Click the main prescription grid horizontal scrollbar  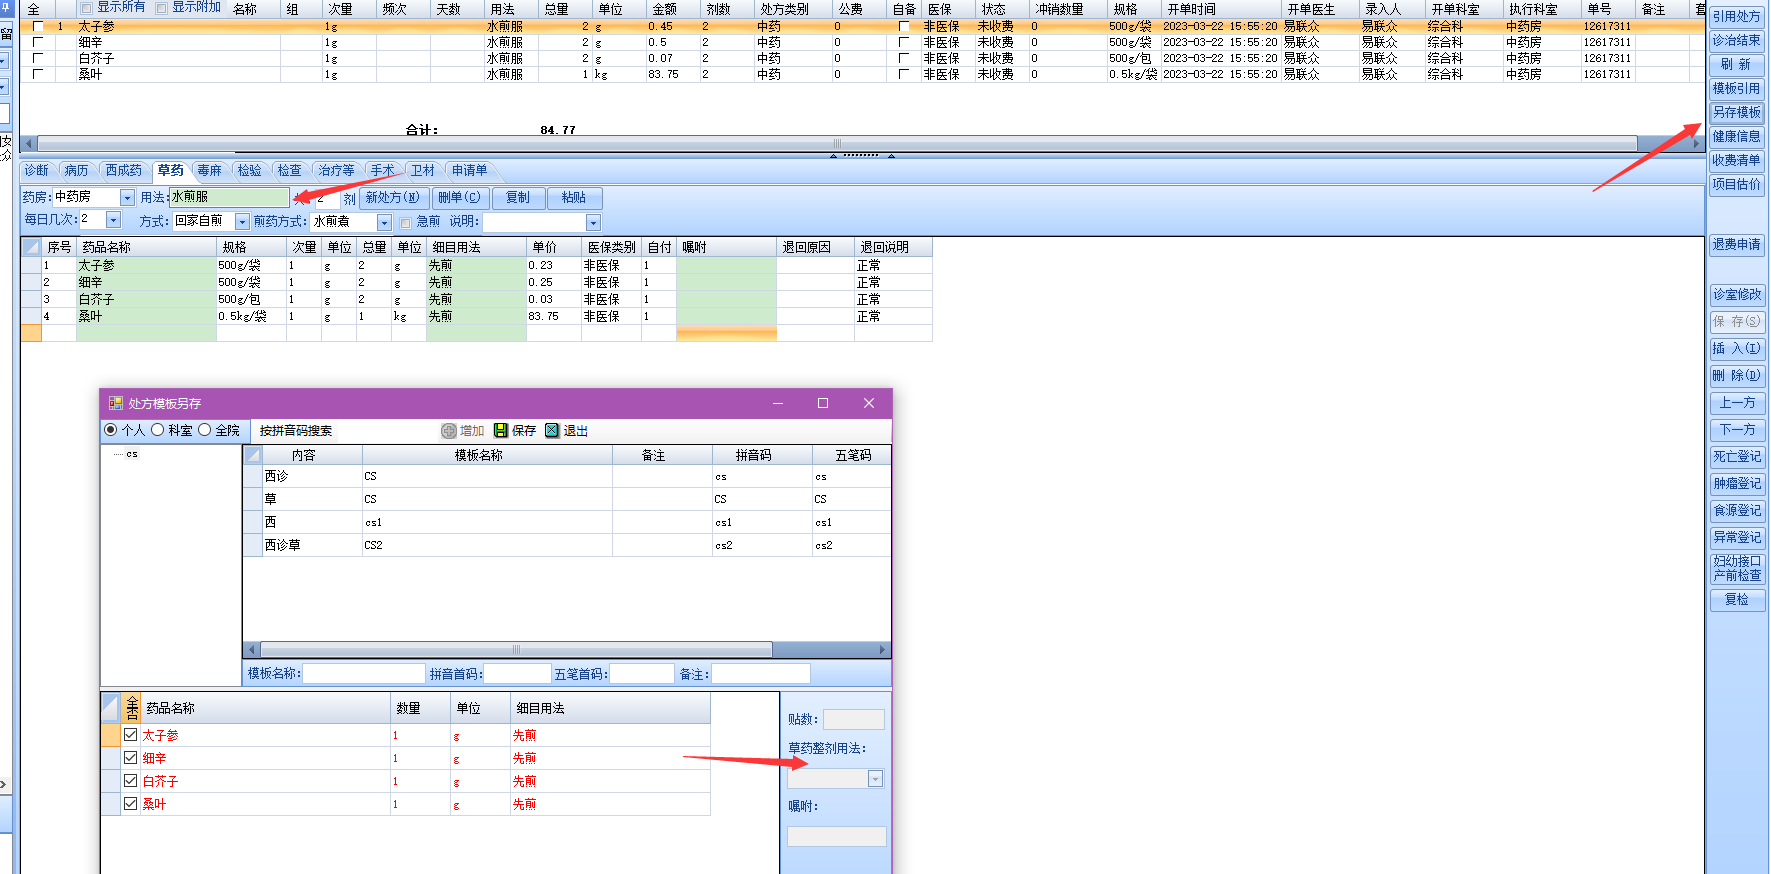point(837,144)
